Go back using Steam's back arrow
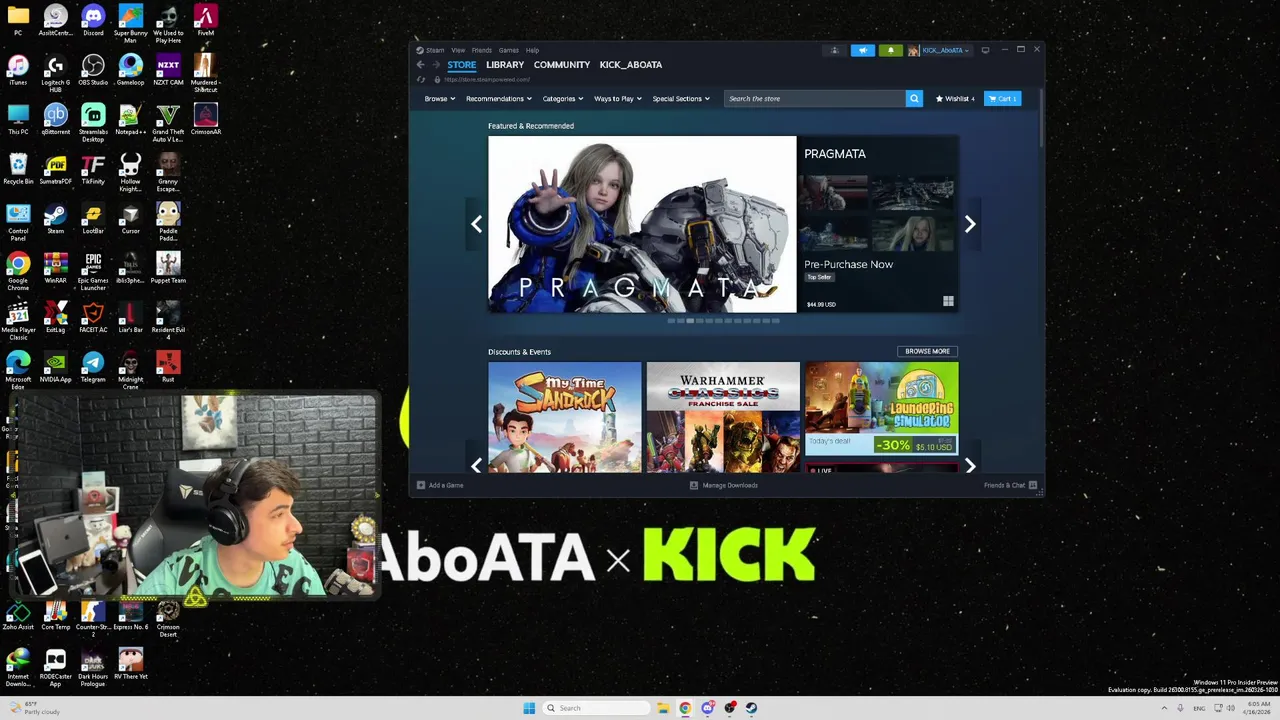The height and width of the screenshot is (720, 1280). coord(421,65)
